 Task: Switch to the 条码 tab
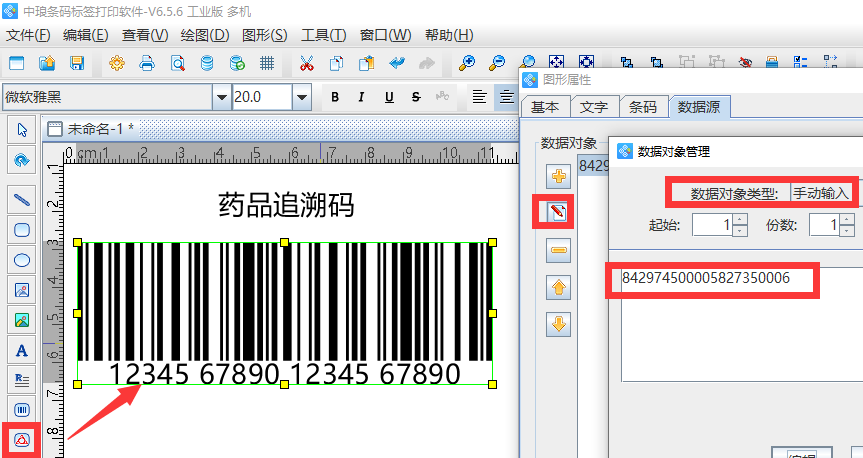coord(643,107)
